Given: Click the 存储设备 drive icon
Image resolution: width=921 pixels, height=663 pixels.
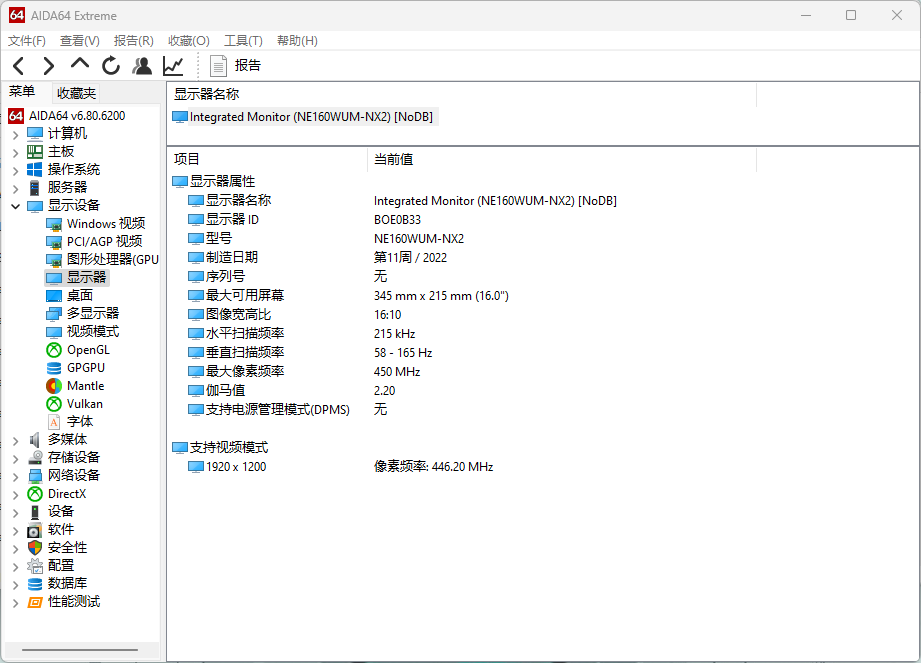Looking at the screenshot, I should (35, 457).
